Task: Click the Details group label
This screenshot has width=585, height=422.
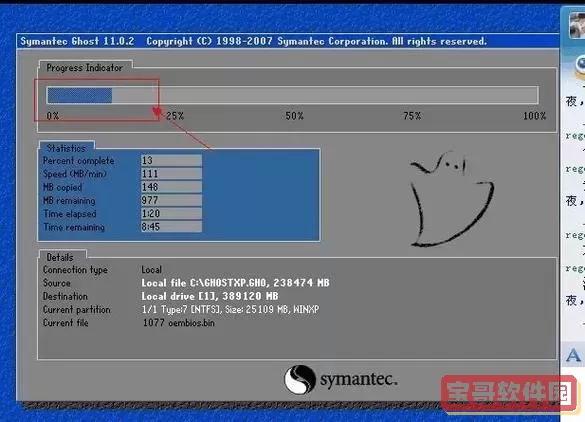Action: tap(60, 257)
